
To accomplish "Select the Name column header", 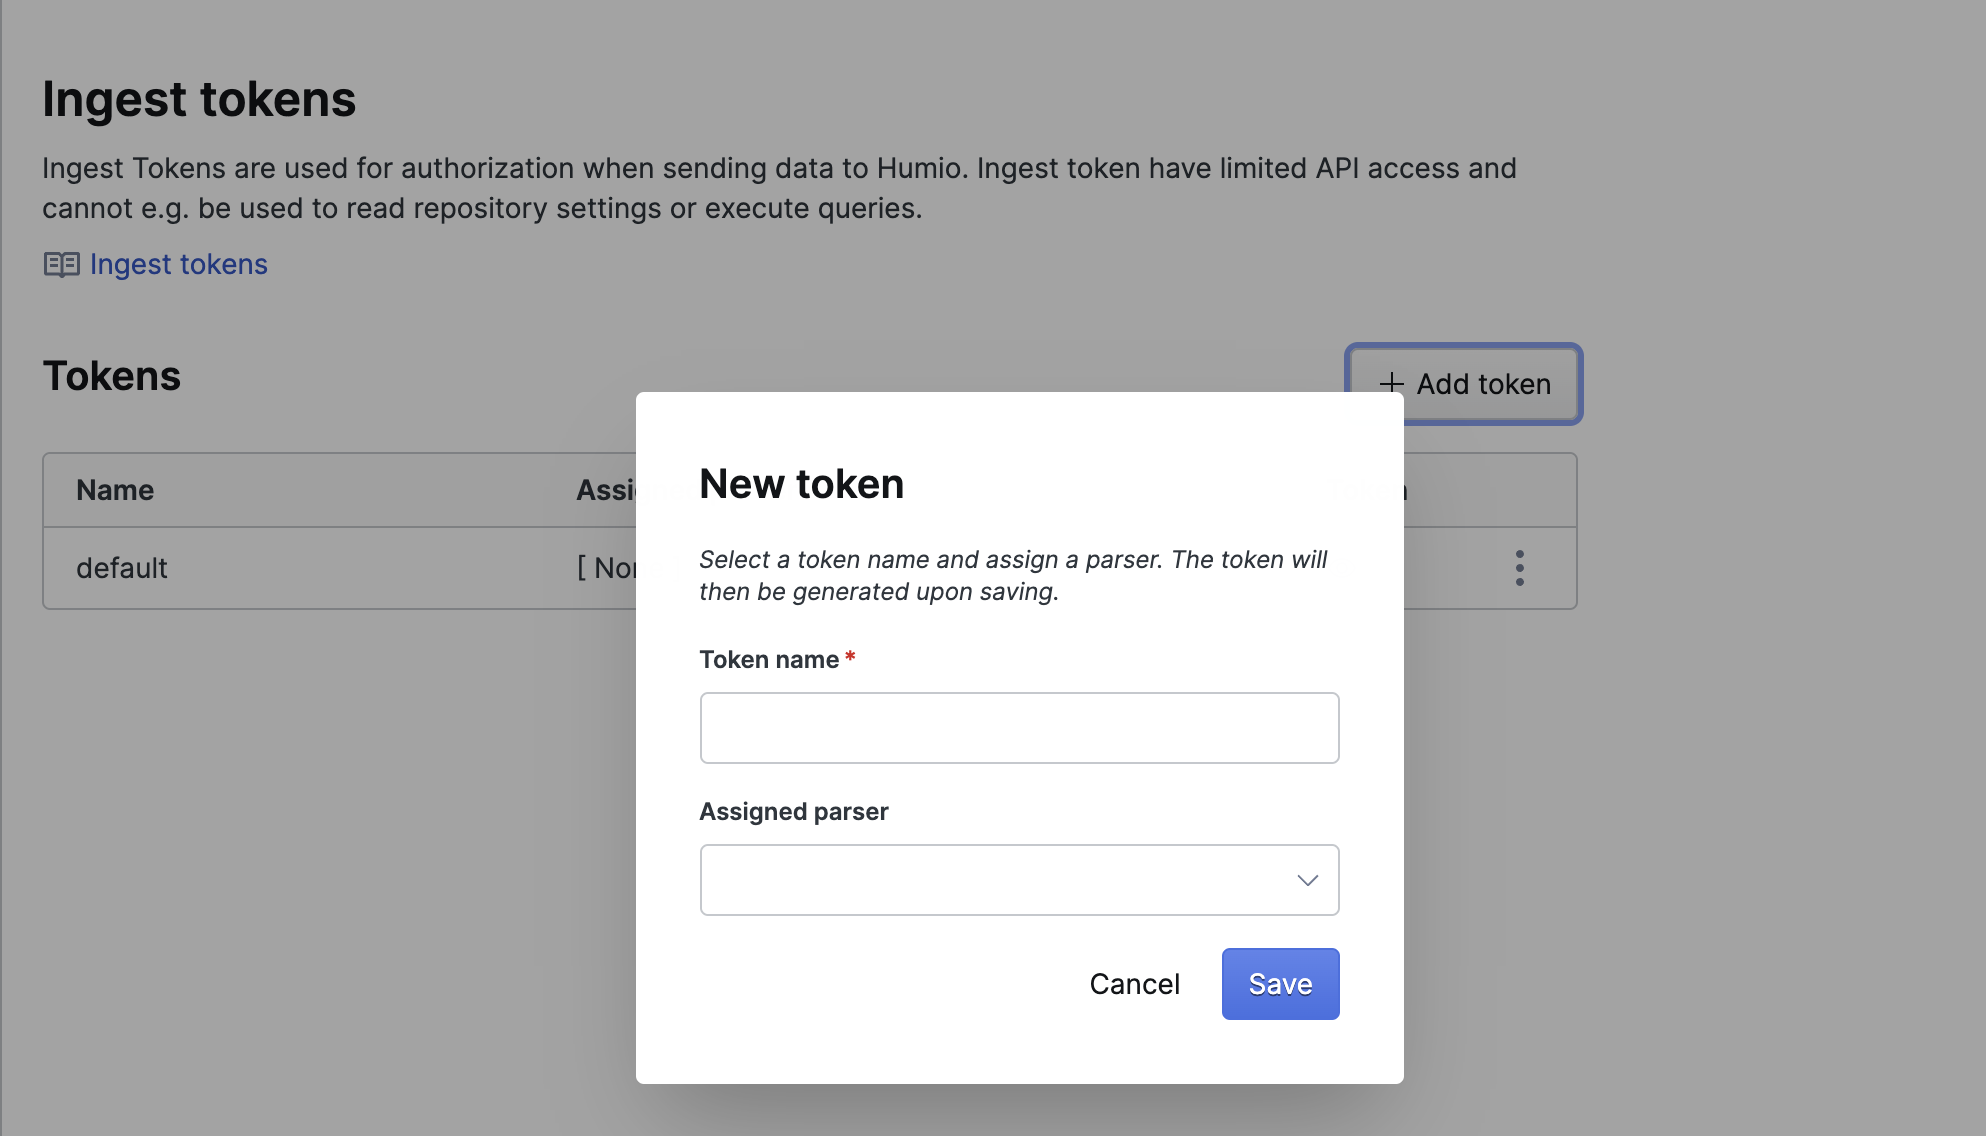I will (114, 490).
